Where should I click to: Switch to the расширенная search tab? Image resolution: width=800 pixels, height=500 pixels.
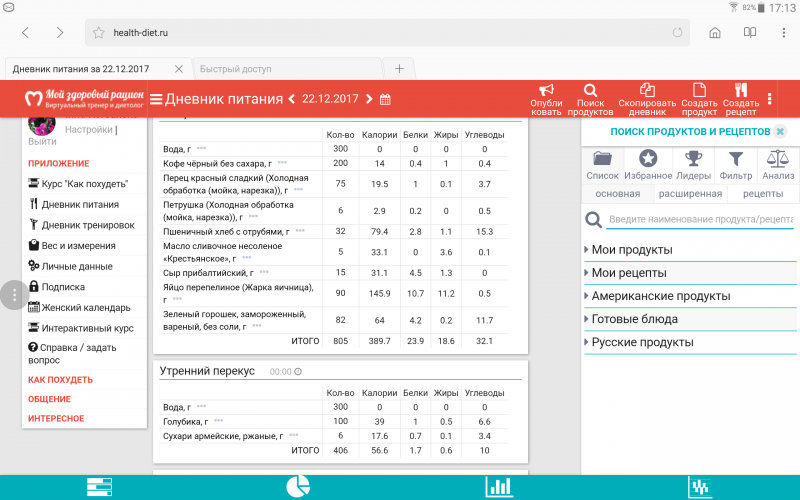(690, 193)
